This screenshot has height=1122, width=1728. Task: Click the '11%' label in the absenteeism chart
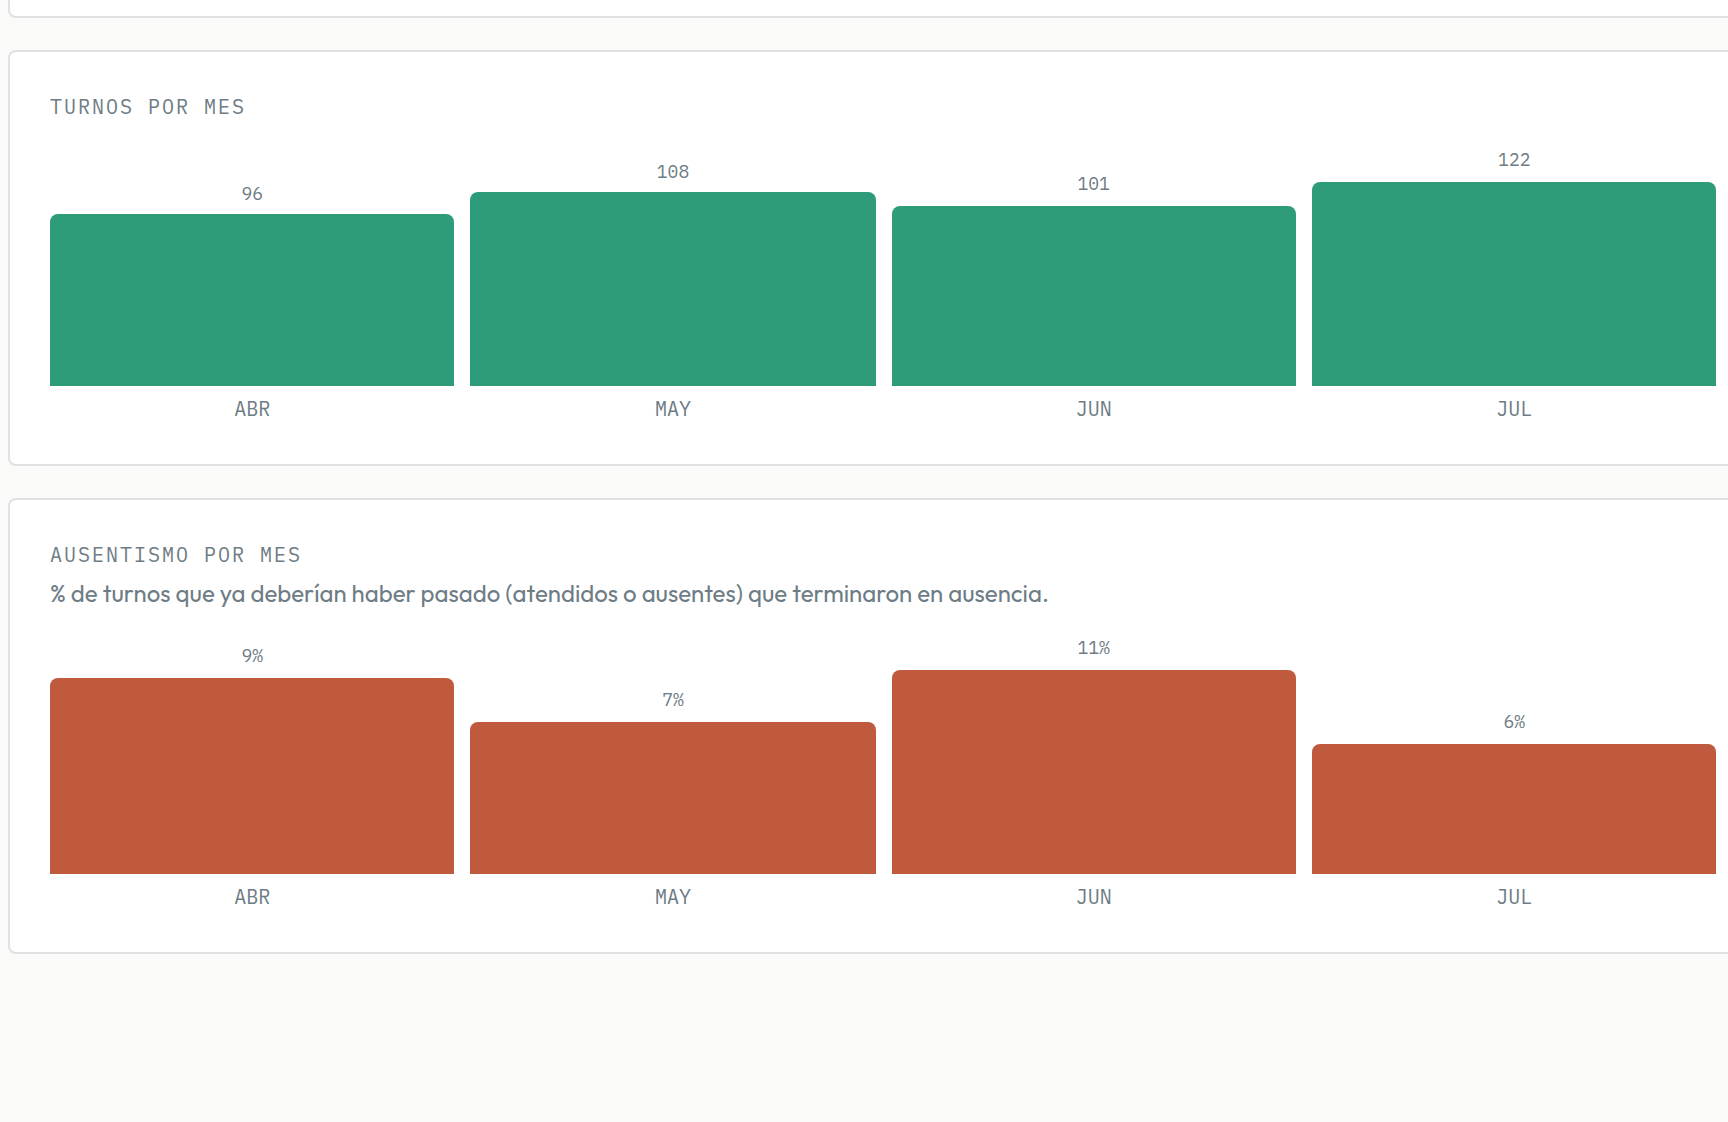tap(1094, 648)
